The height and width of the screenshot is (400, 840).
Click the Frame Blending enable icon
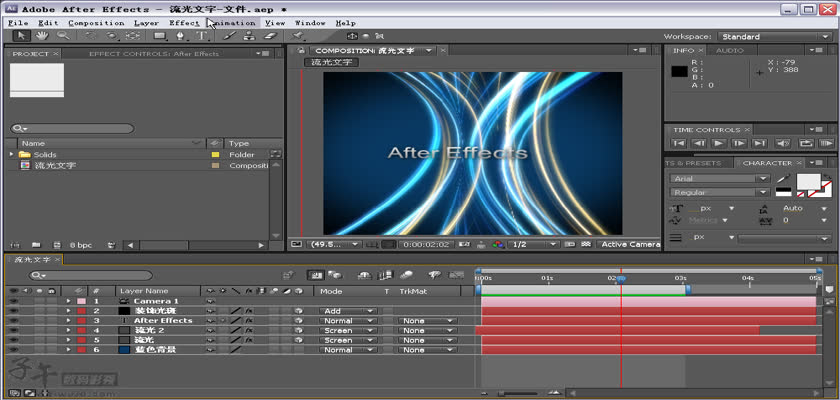point(385,275)
